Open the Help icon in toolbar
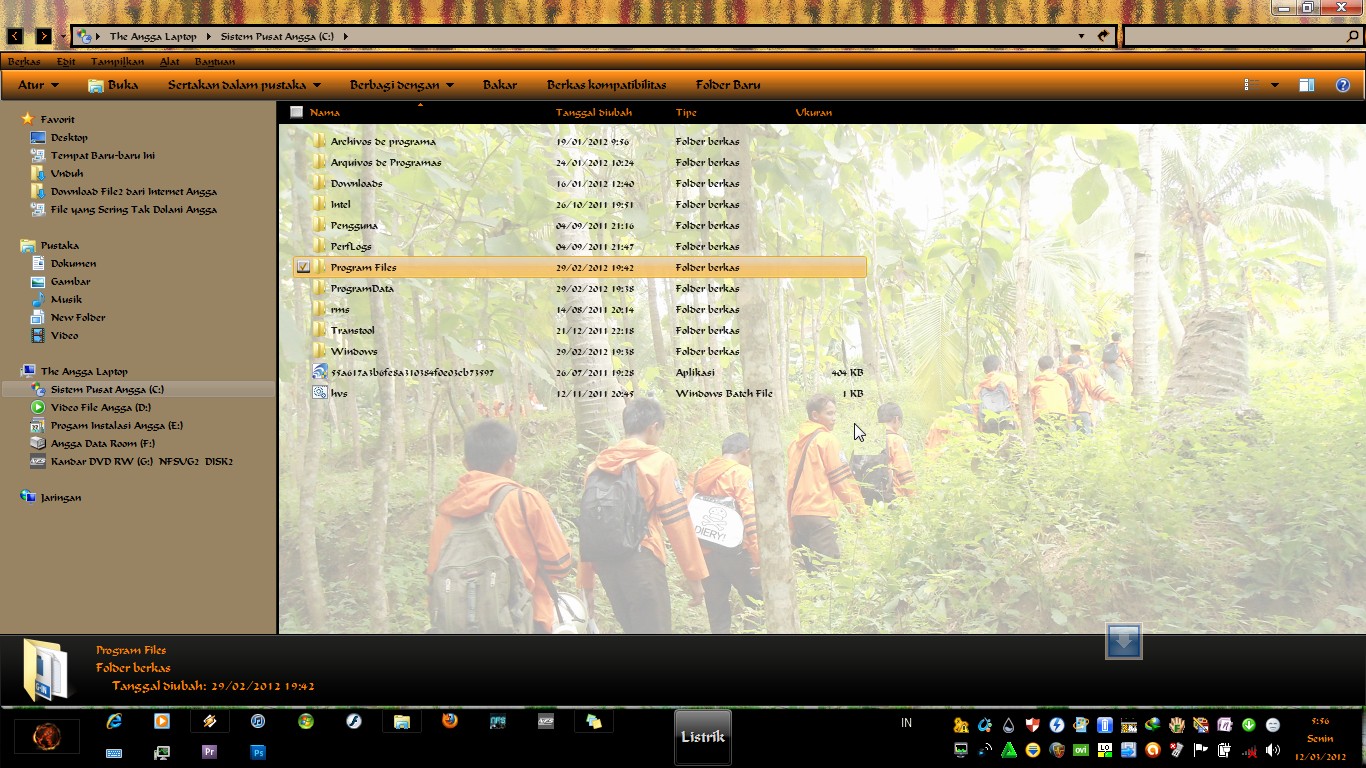The width and height of the screenshot is (1366, 768). 1343,85
